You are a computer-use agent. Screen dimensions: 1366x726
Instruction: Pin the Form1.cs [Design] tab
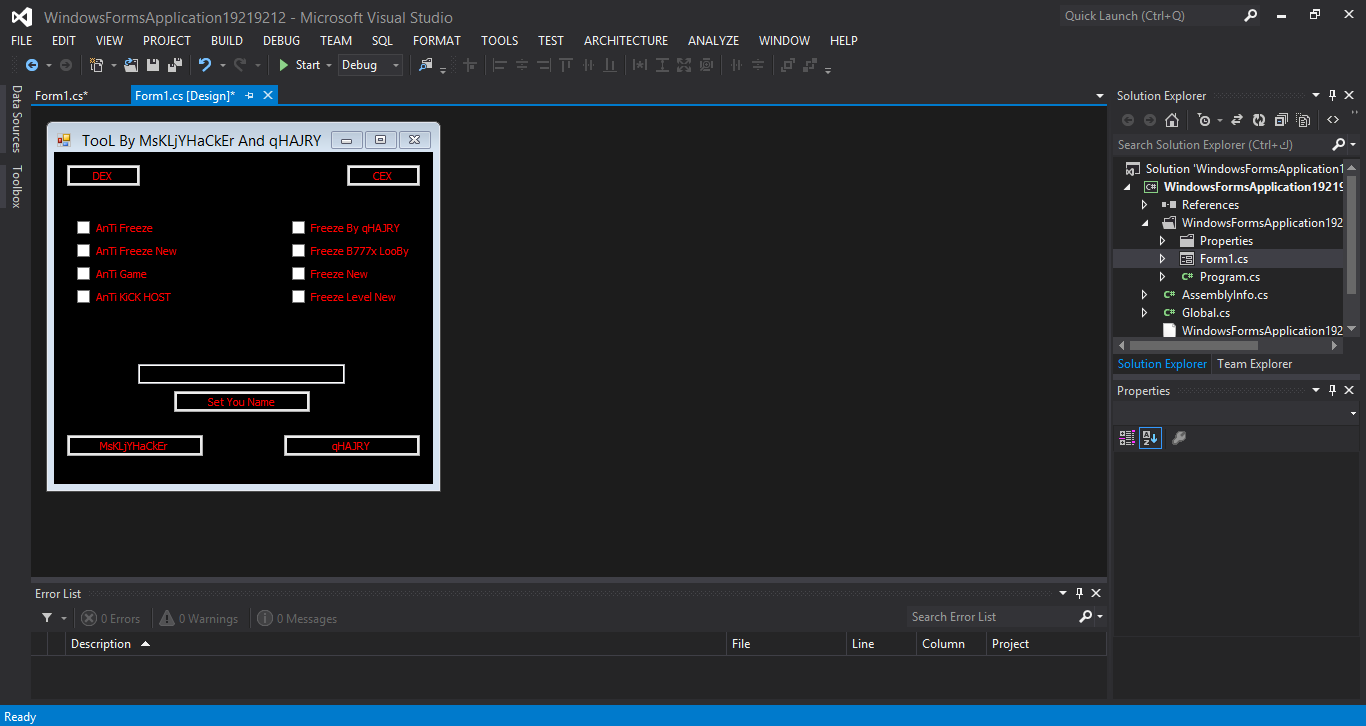250,95
